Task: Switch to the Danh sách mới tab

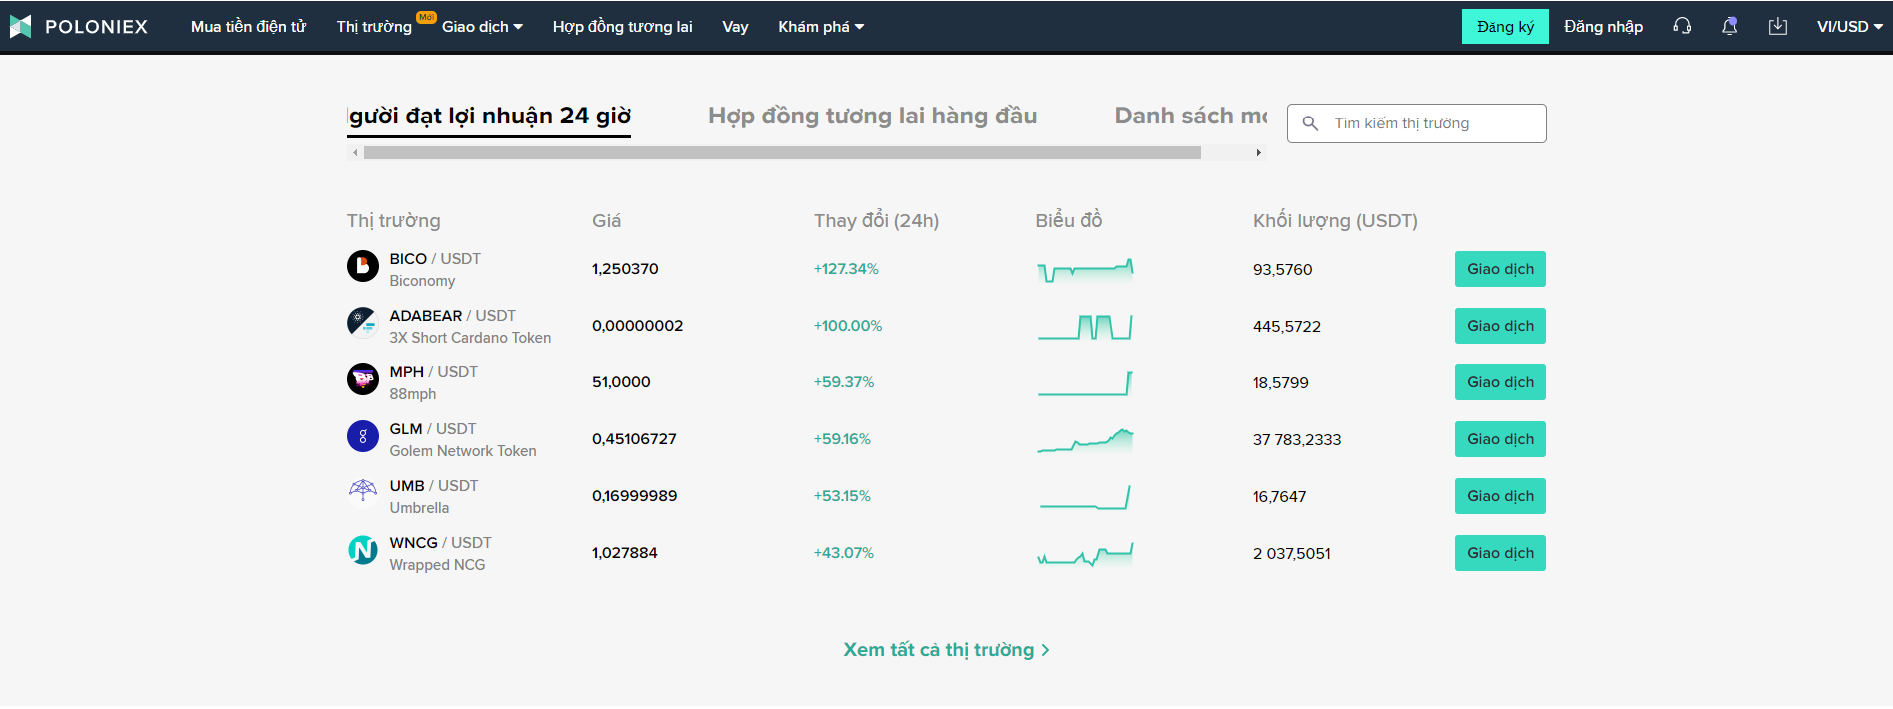Action: [x=1190, y=116]
